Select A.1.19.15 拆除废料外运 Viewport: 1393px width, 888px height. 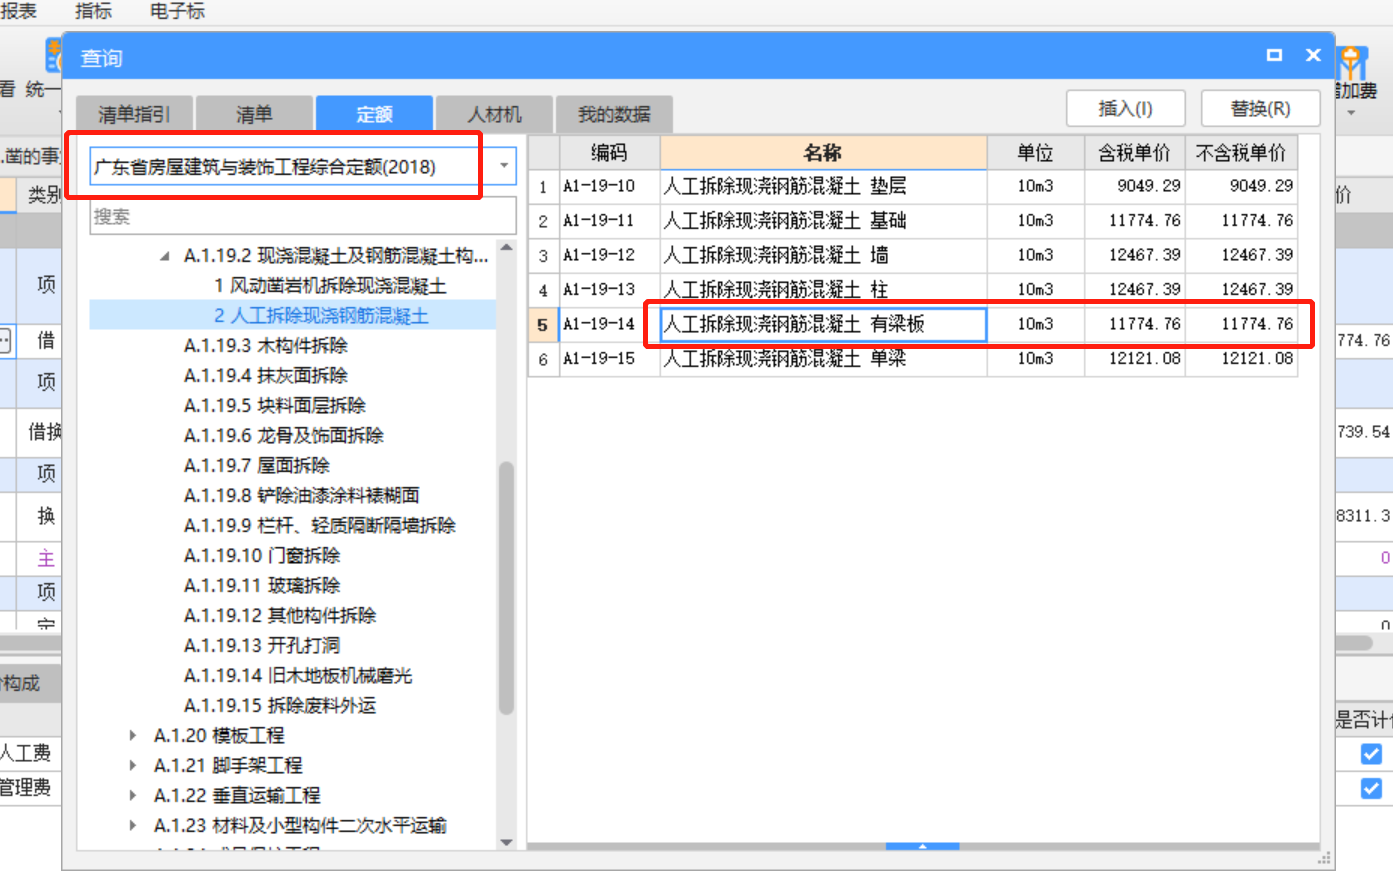(280, 706)
